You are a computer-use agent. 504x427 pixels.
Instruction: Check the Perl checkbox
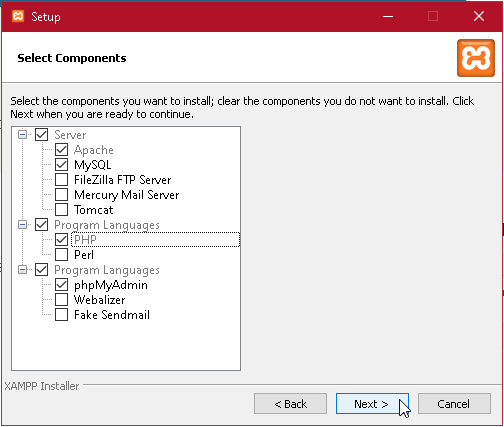coord(62,255)
